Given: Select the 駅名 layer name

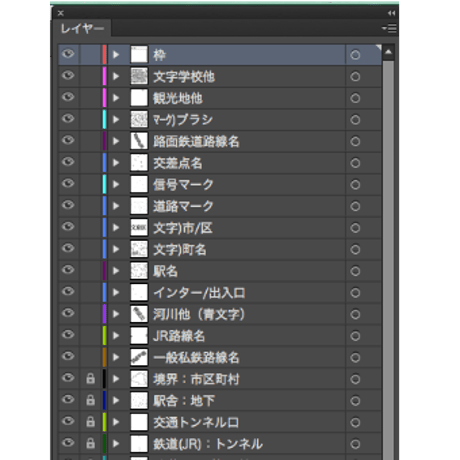Looking at the screenshot, I should [165, 271].
